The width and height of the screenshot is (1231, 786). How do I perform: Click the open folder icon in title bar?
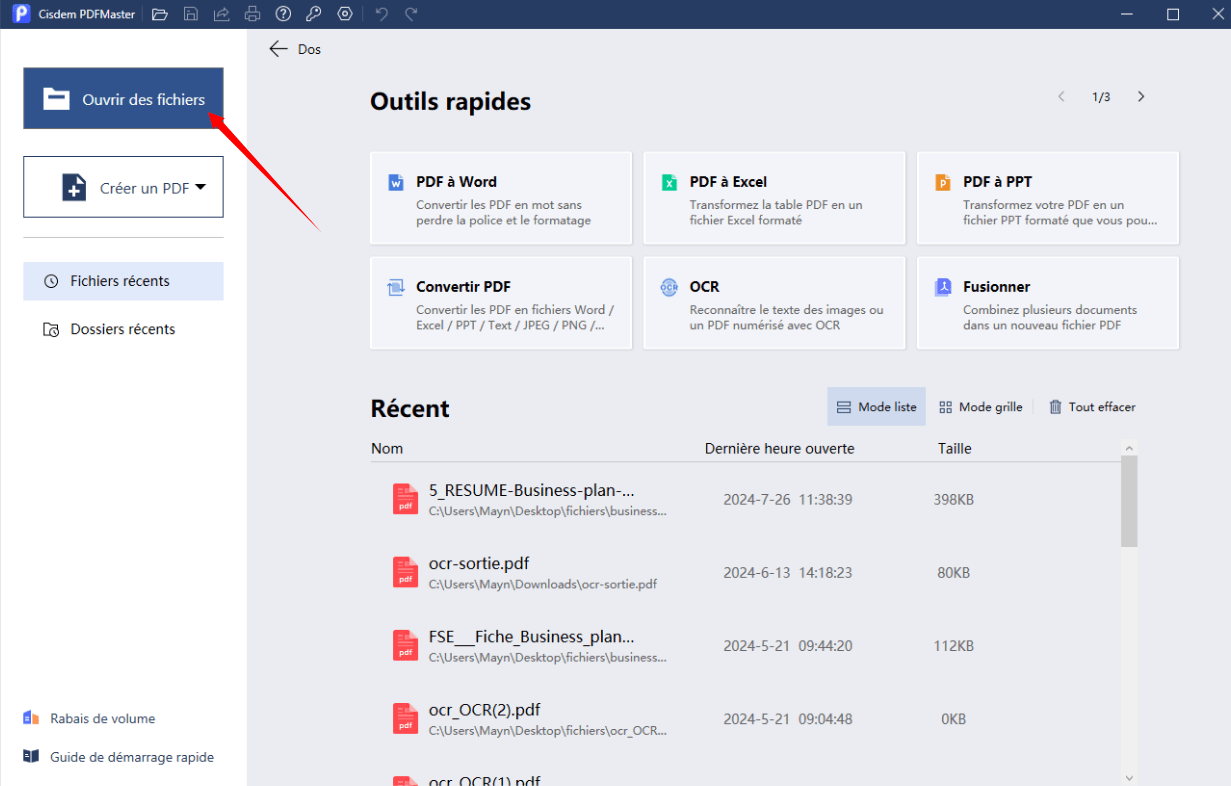[160, 14]
